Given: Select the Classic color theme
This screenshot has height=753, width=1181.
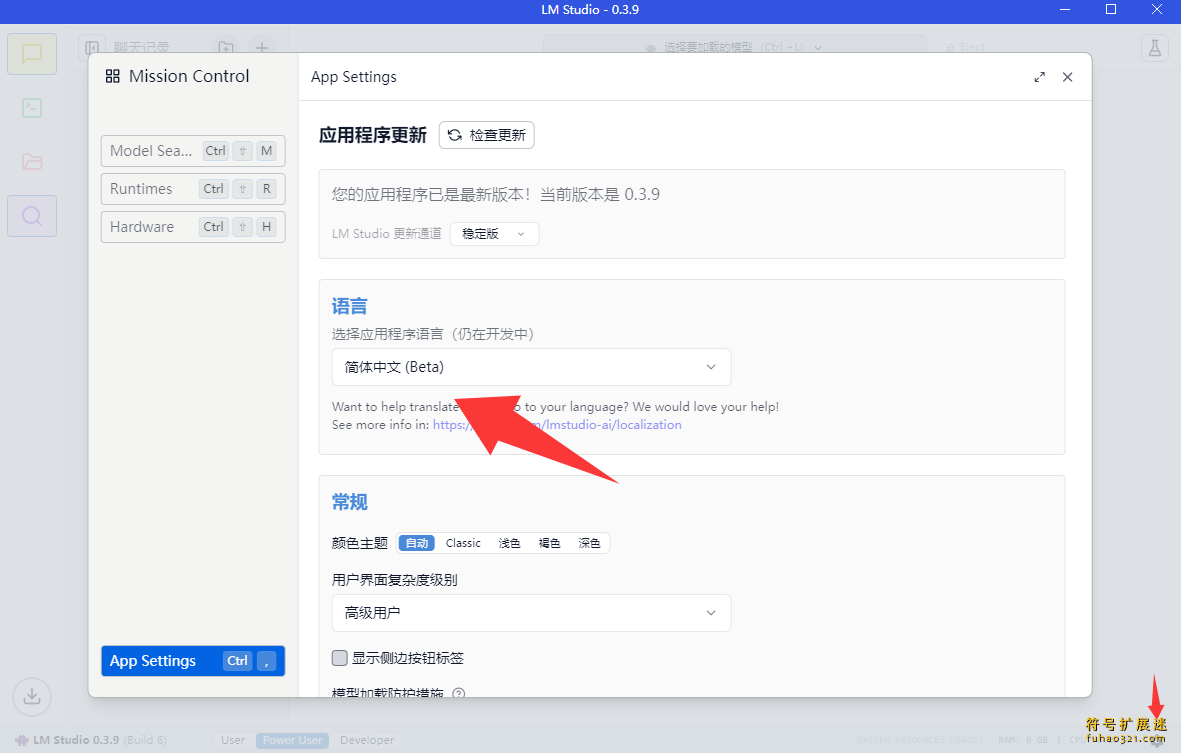Looking at the screenshot, I should click(462, 543).
